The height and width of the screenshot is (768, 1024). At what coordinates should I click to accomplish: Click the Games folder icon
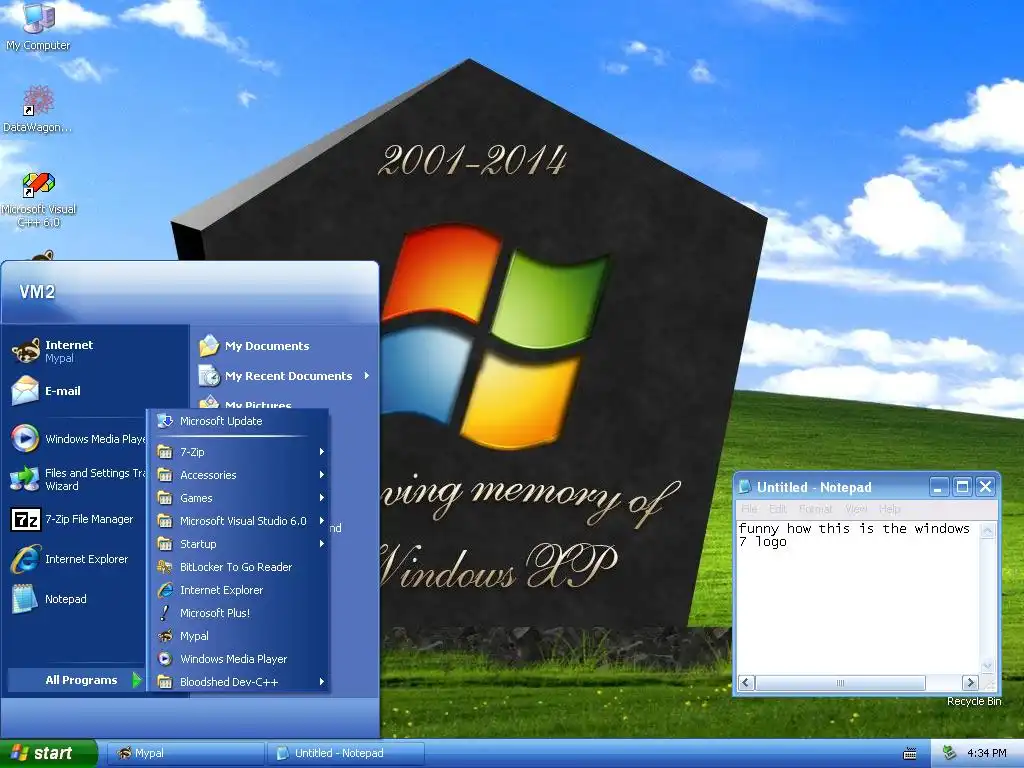165,498
